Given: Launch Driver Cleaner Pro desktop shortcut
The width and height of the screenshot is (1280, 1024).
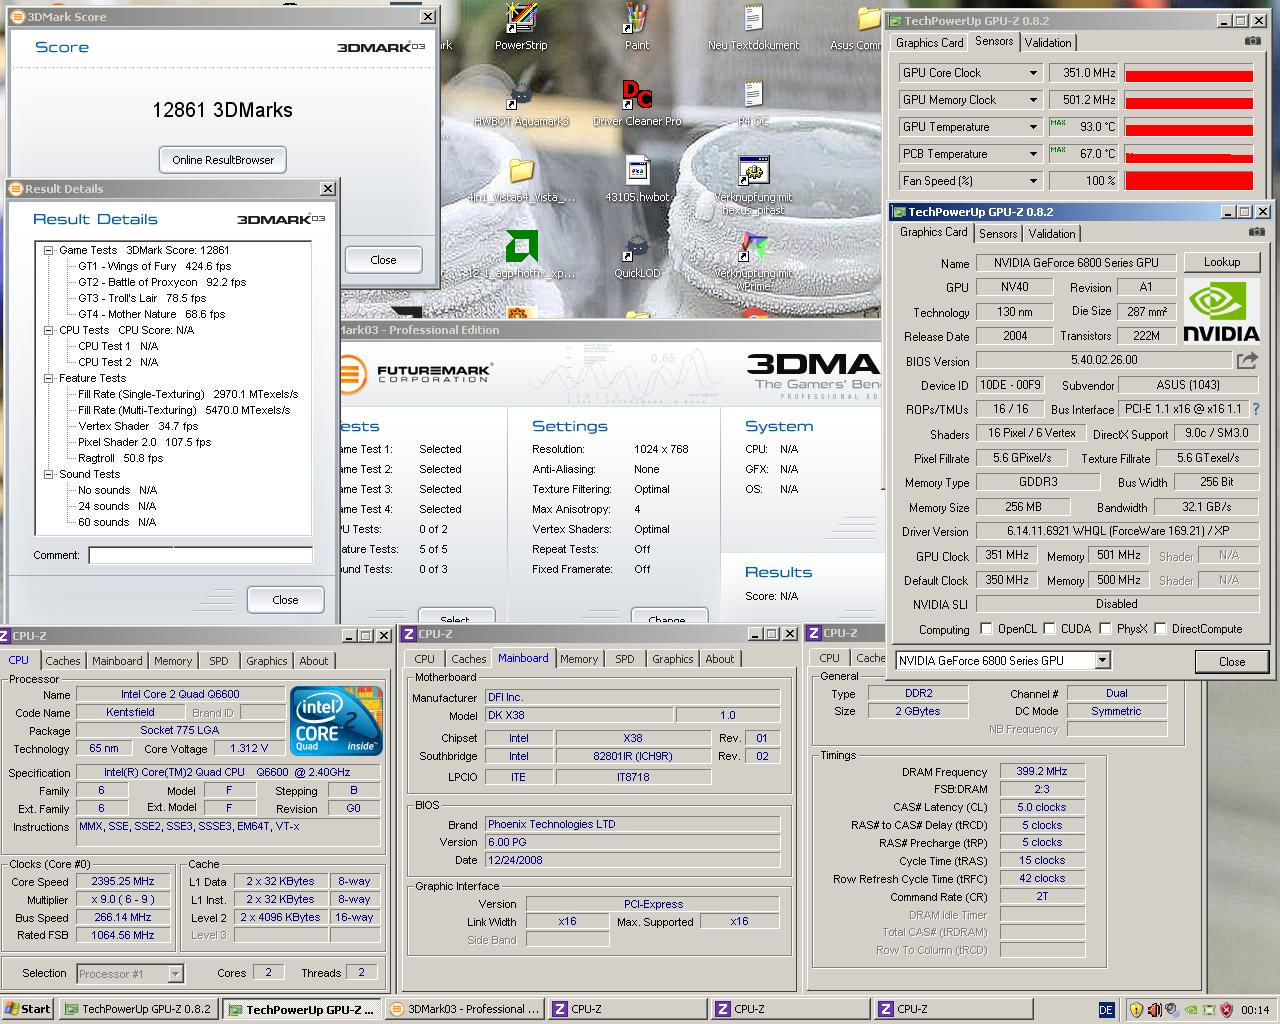Looking at the screenshot, I should [637, 95].
